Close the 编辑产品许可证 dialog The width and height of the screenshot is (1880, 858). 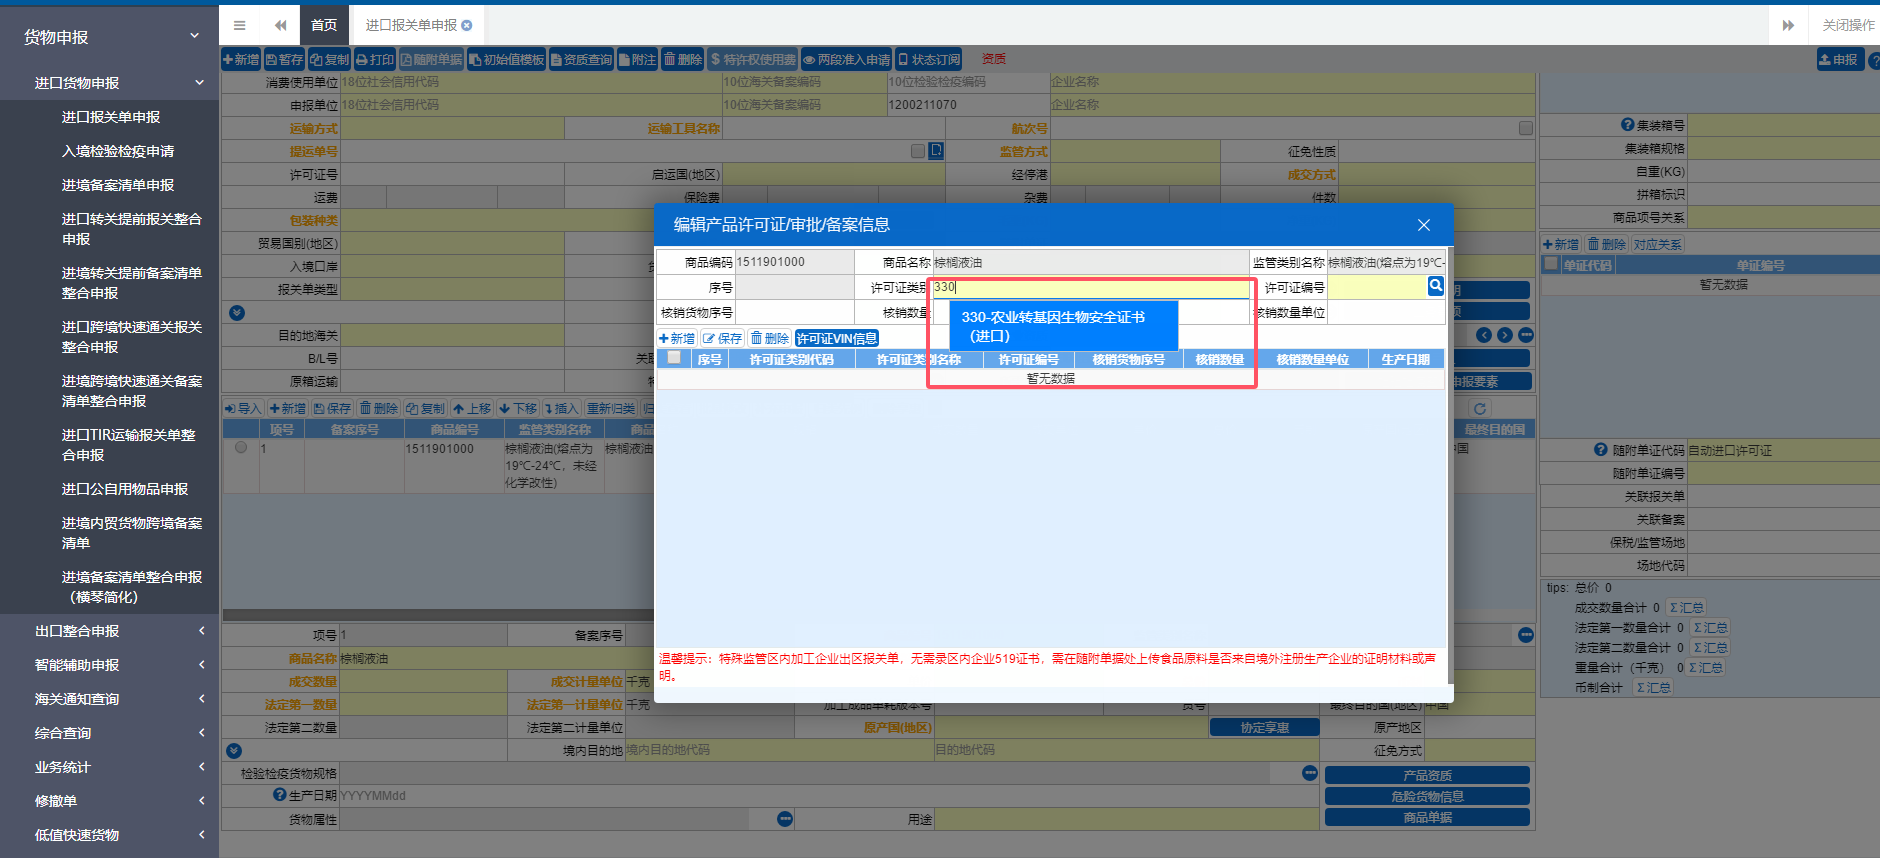1423,225
